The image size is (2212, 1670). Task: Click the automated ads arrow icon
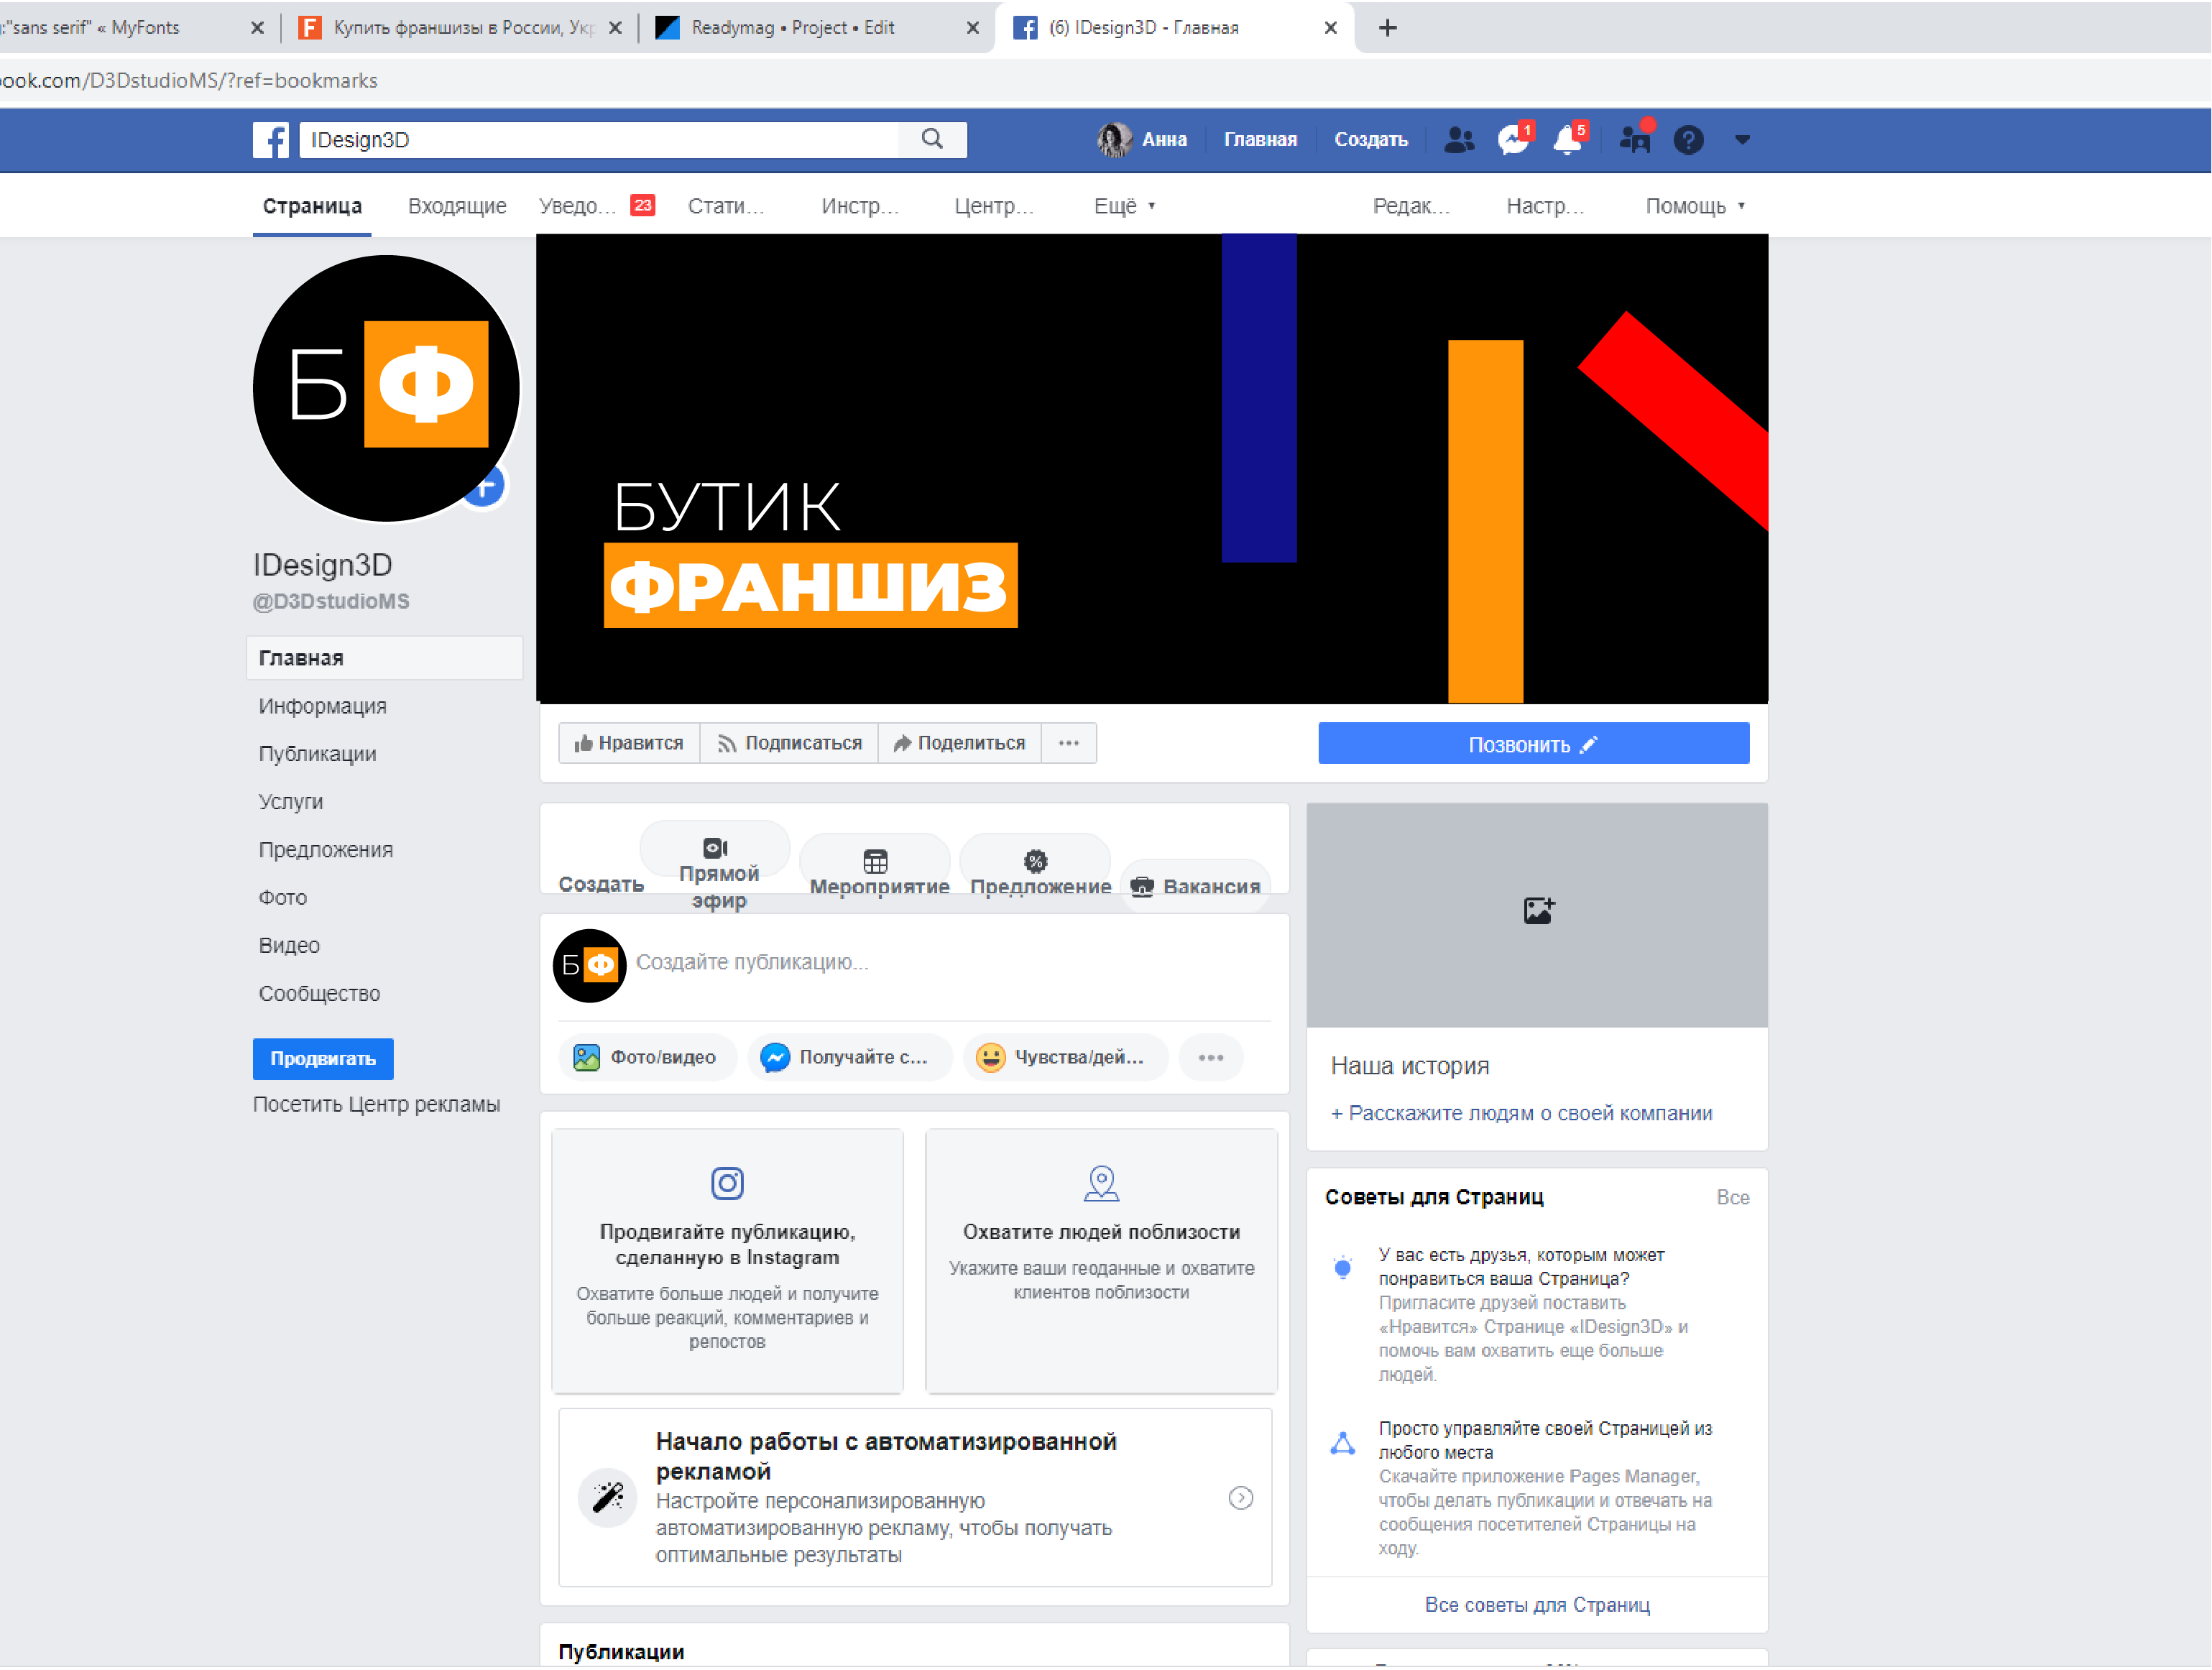coord(1240,1497)
